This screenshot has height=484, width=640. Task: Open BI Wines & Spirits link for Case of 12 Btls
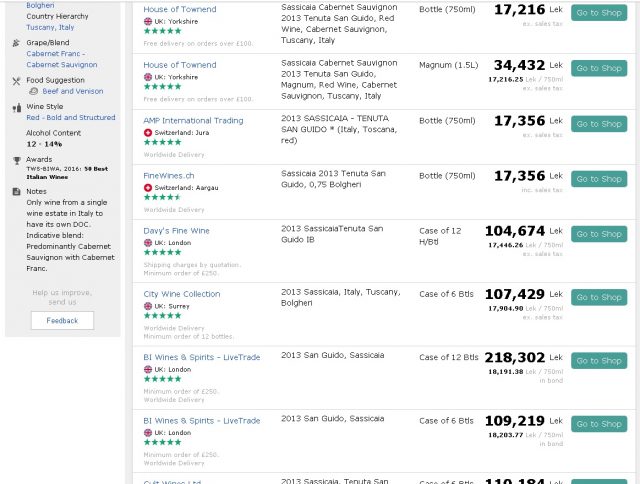click(x=202, y=357)
